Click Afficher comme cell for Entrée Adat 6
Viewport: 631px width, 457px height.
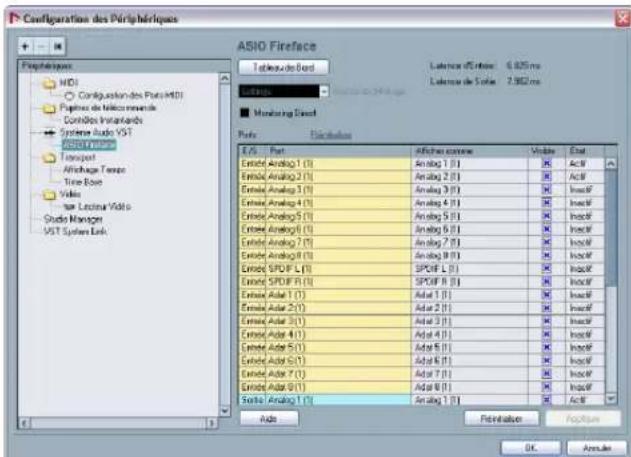470,361
